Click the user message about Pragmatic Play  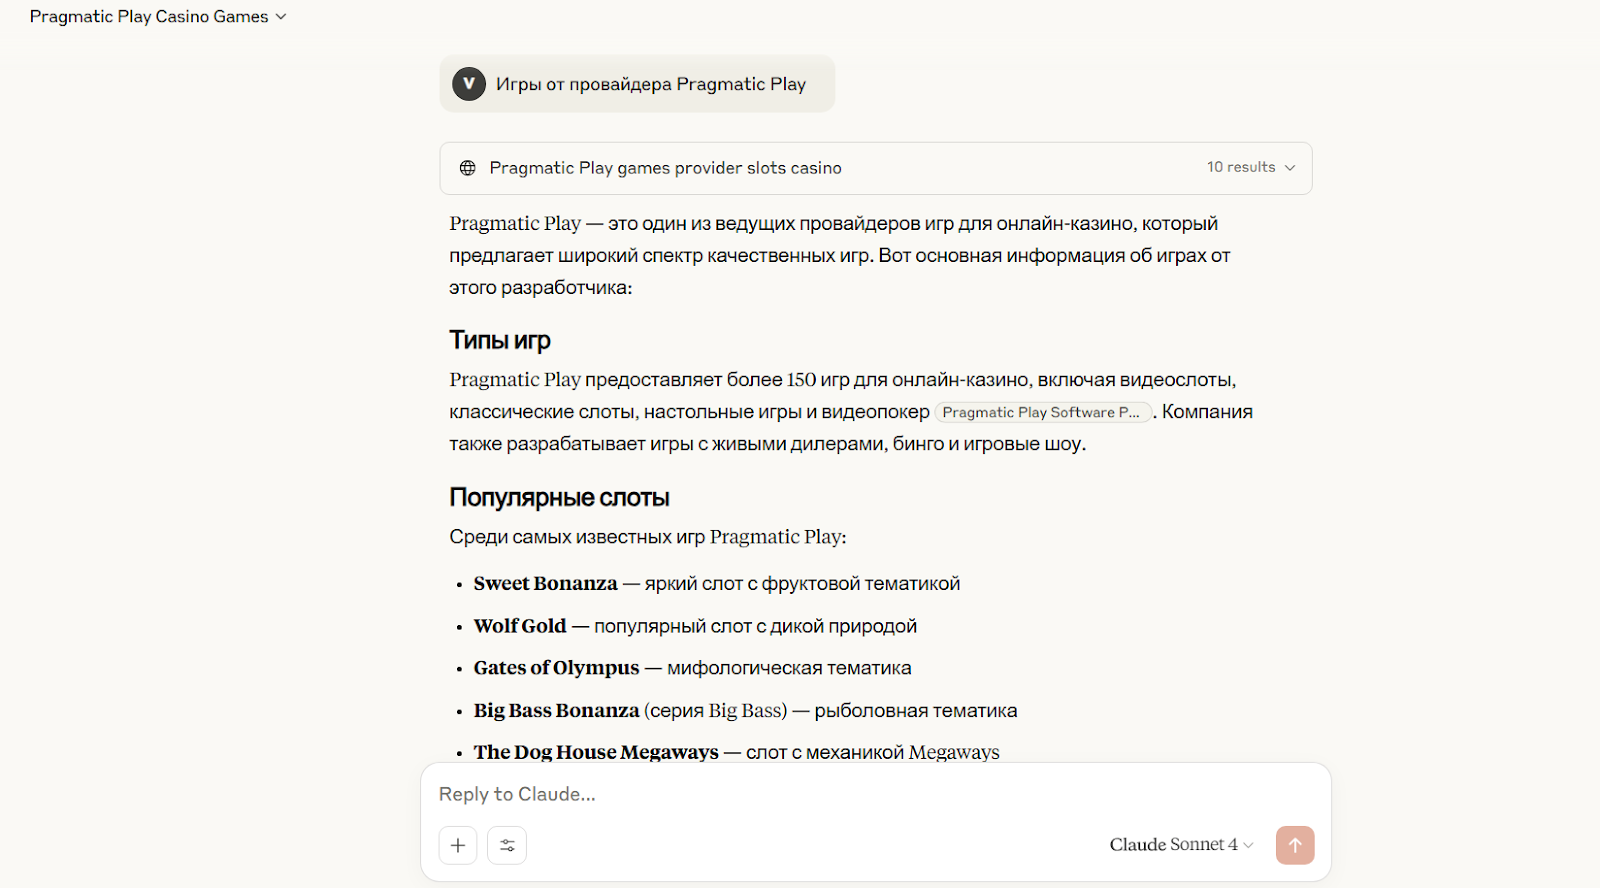click(651, 84)
